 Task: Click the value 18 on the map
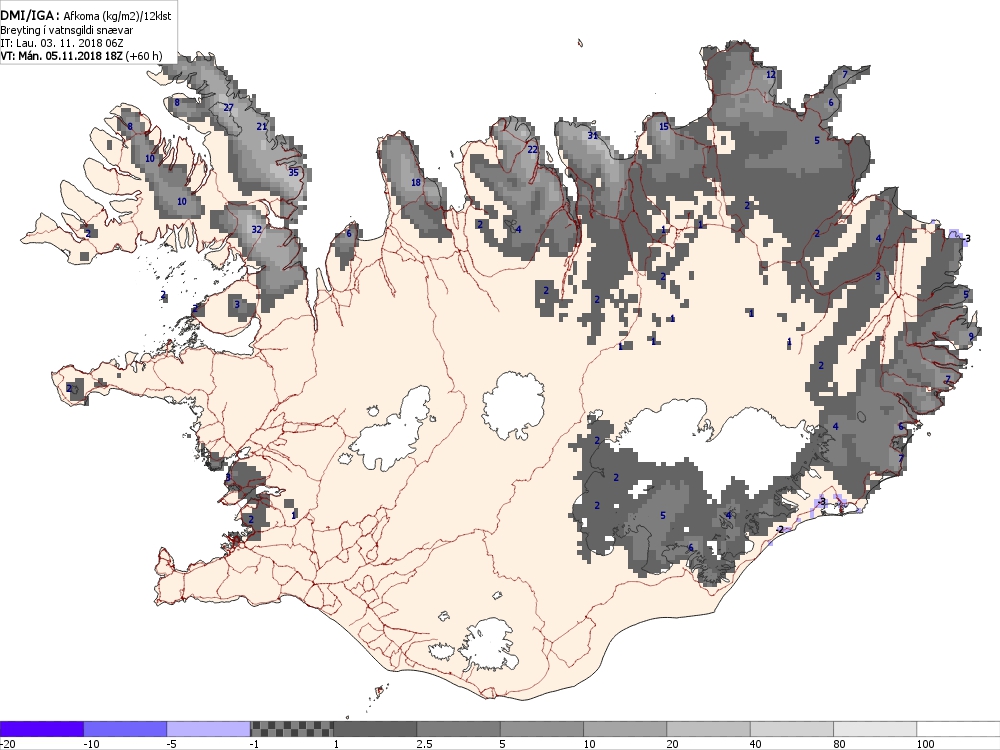tap(416, 183)
